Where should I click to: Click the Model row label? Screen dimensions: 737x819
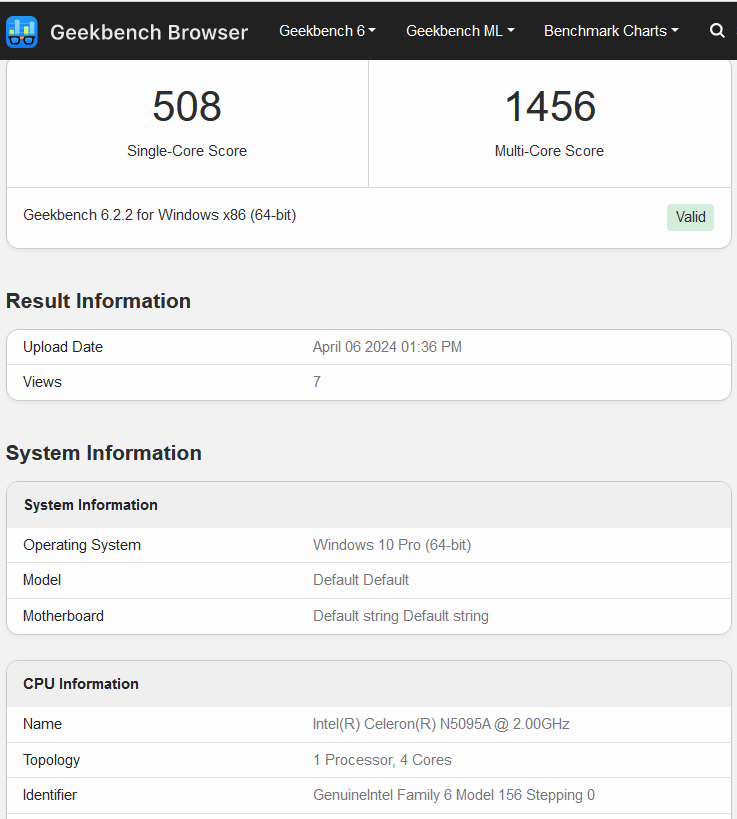[42, 580]
